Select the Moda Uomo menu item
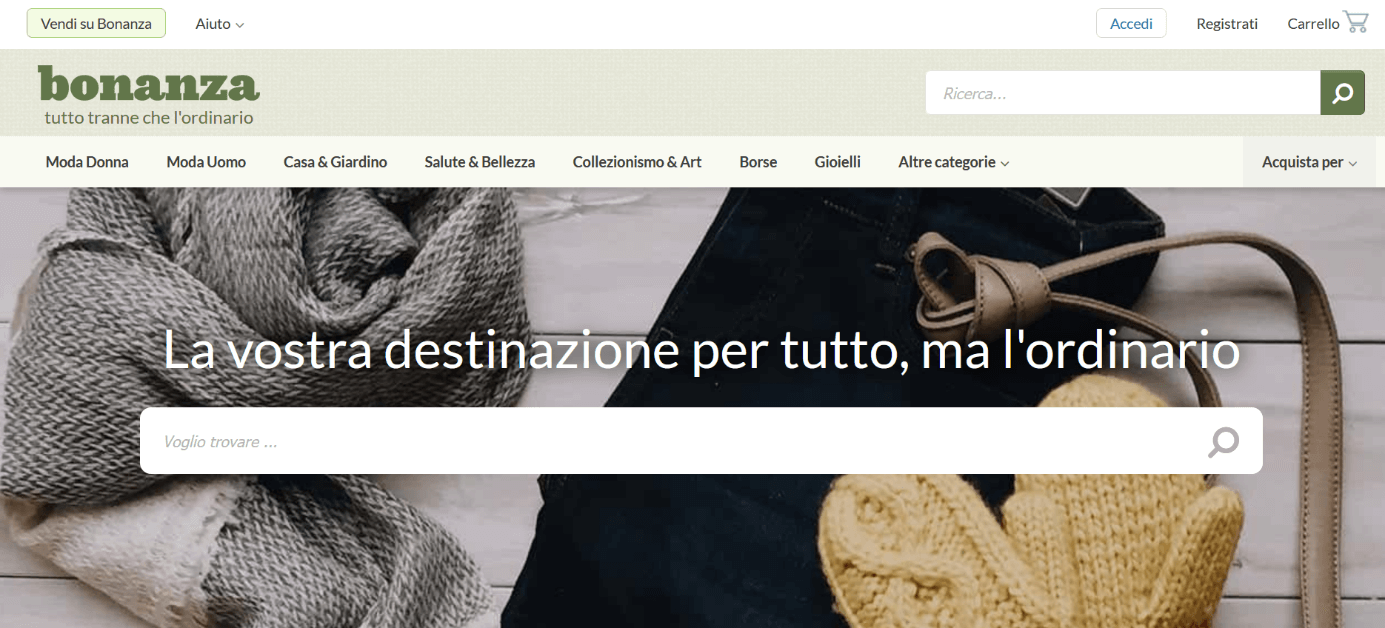 (206, 162)
